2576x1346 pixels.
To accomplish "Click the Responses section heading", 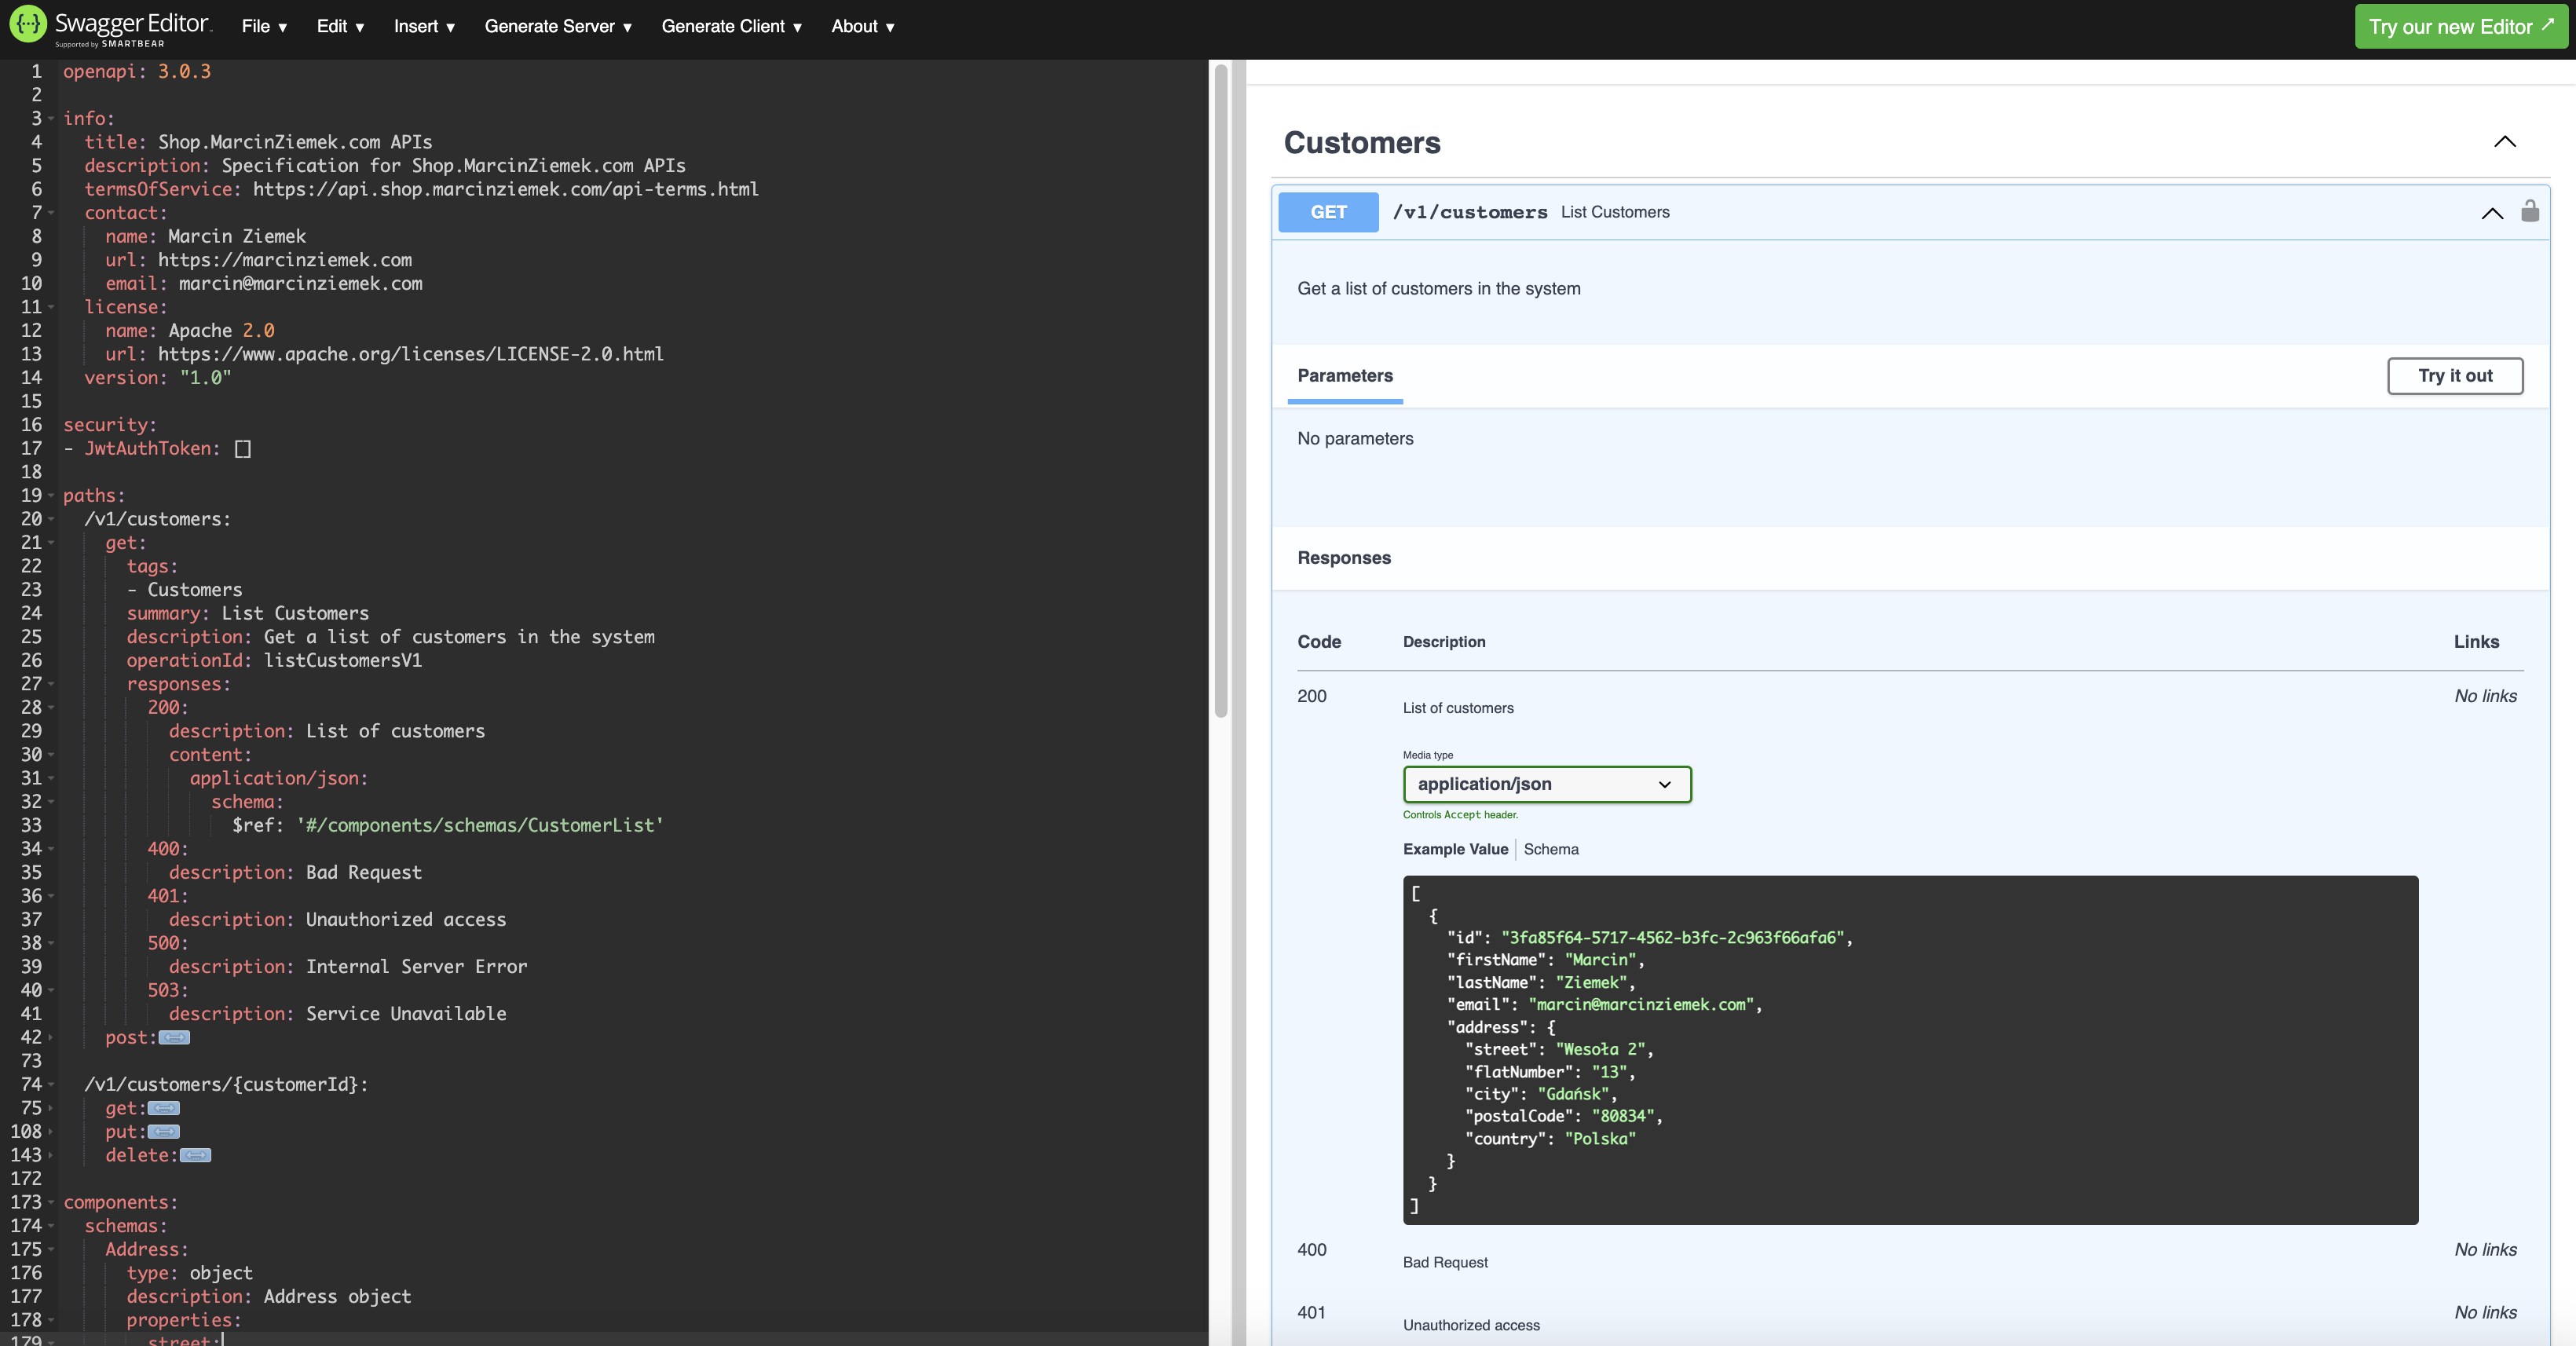I will pos(1344,558).
